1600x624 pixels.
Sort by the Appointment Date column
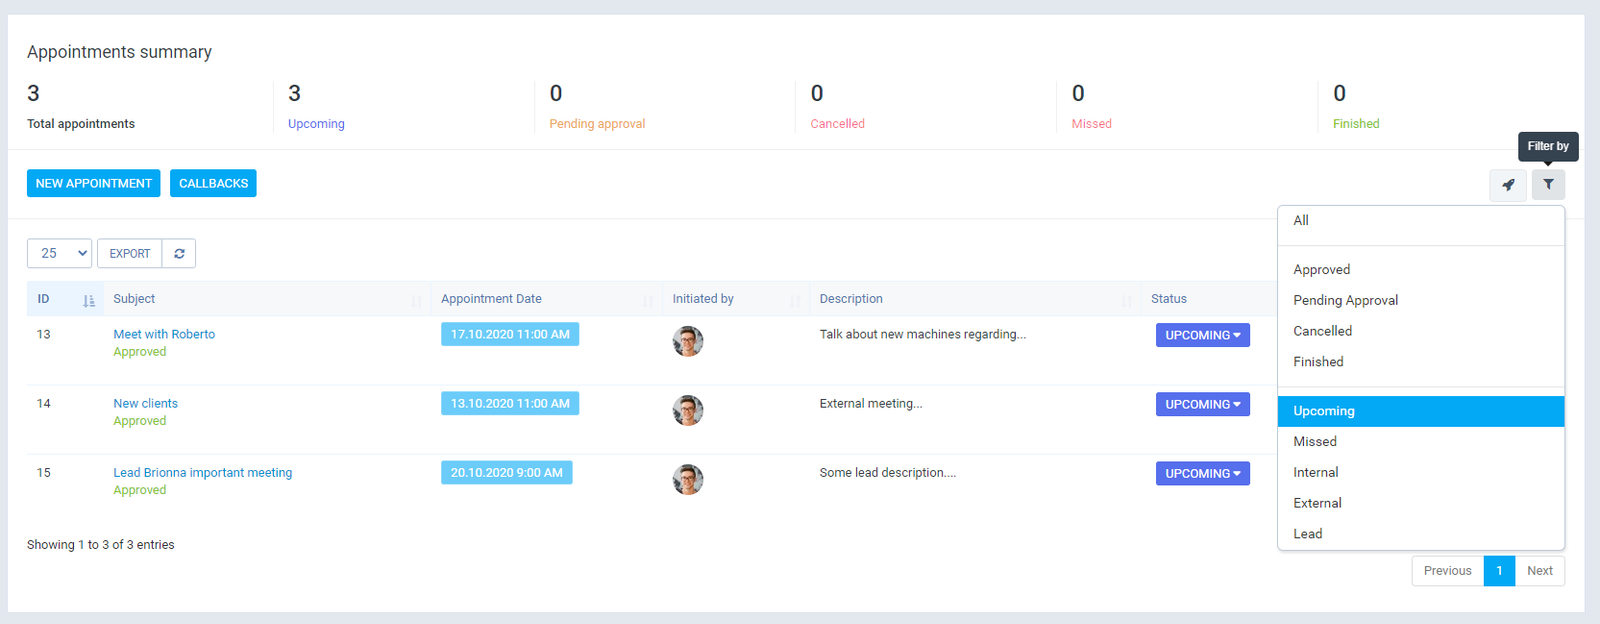[x=491, y=299]
